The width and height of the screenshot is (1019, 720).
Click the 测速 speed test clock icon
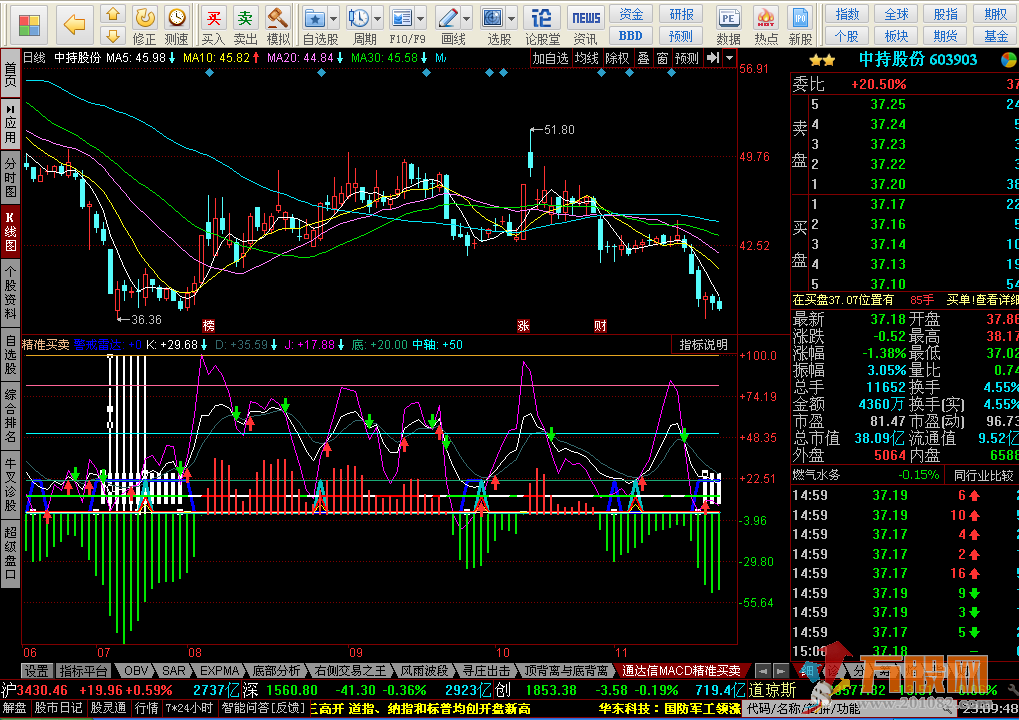pos(176,18)
